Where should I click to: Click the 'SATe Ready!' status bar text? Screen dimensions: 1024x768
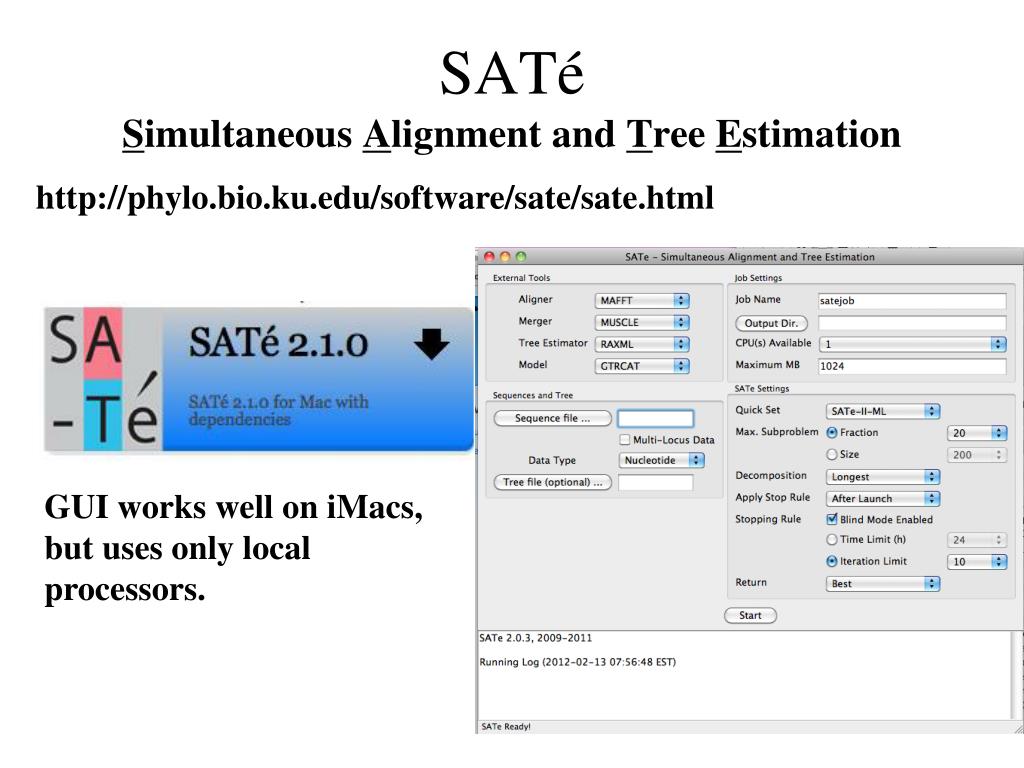[506, 726]
